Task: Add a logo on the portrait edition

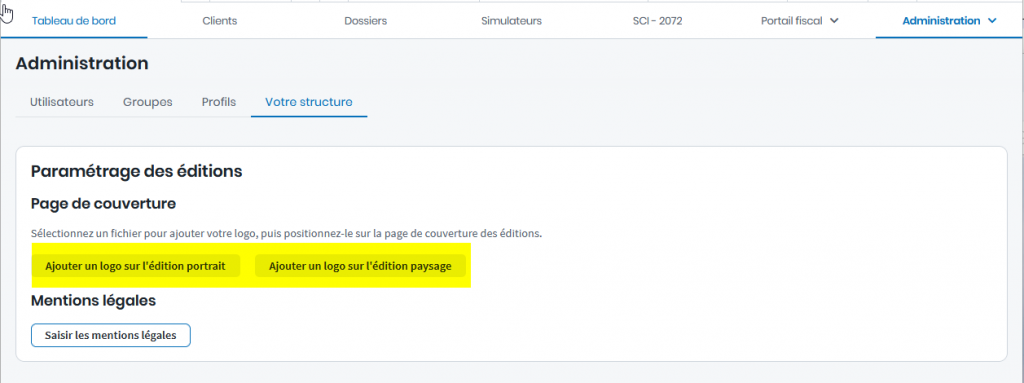Action: coord(135,266)
